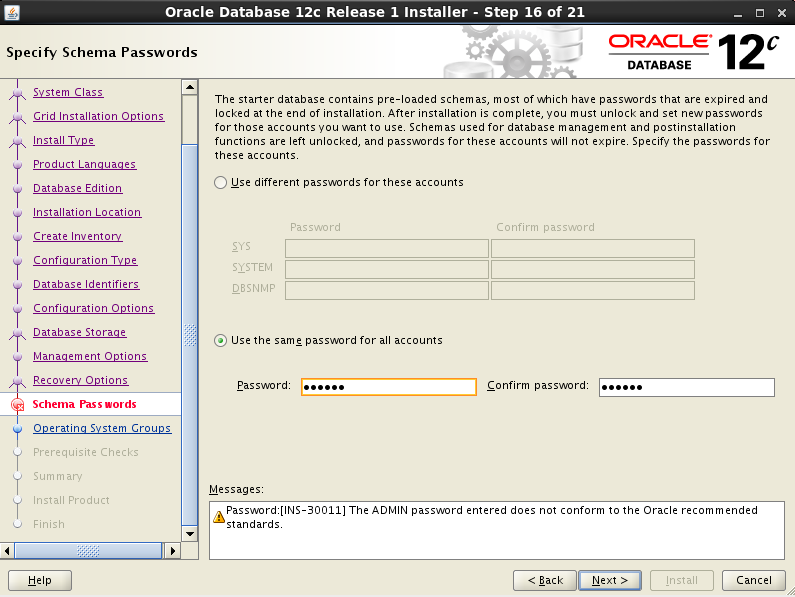Click the sidebar scroll up arrow

190,87
